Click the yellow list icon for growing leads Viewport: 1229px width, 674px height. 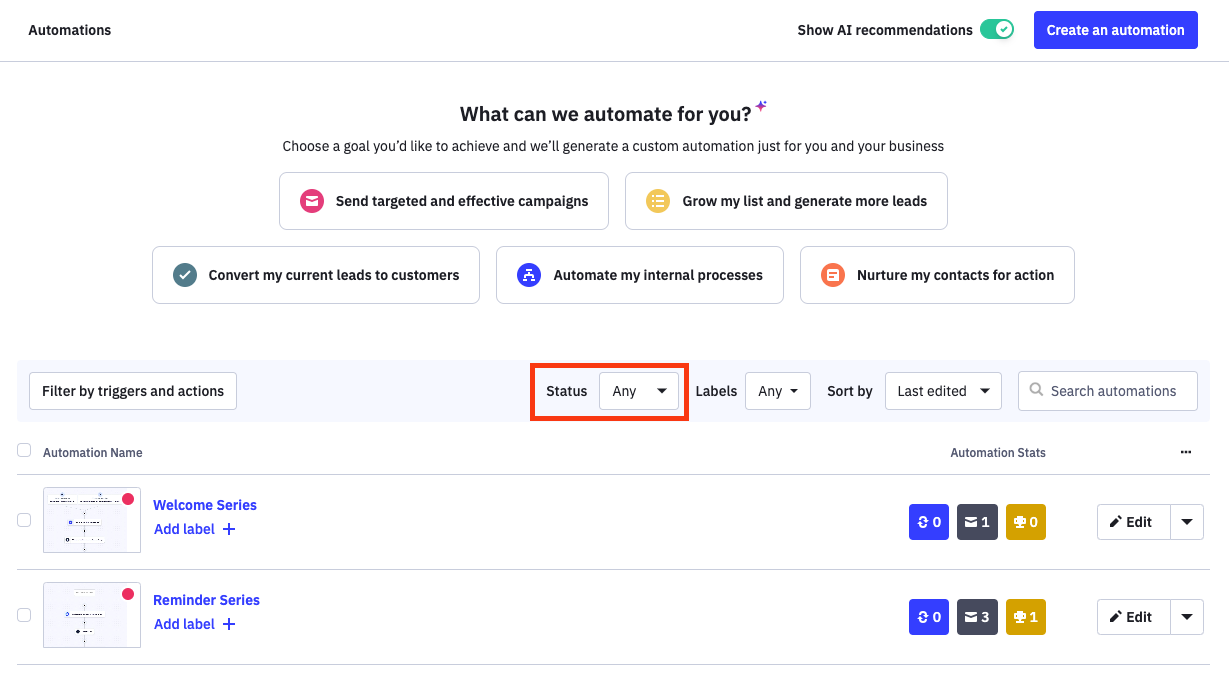(x=658, y=201)
